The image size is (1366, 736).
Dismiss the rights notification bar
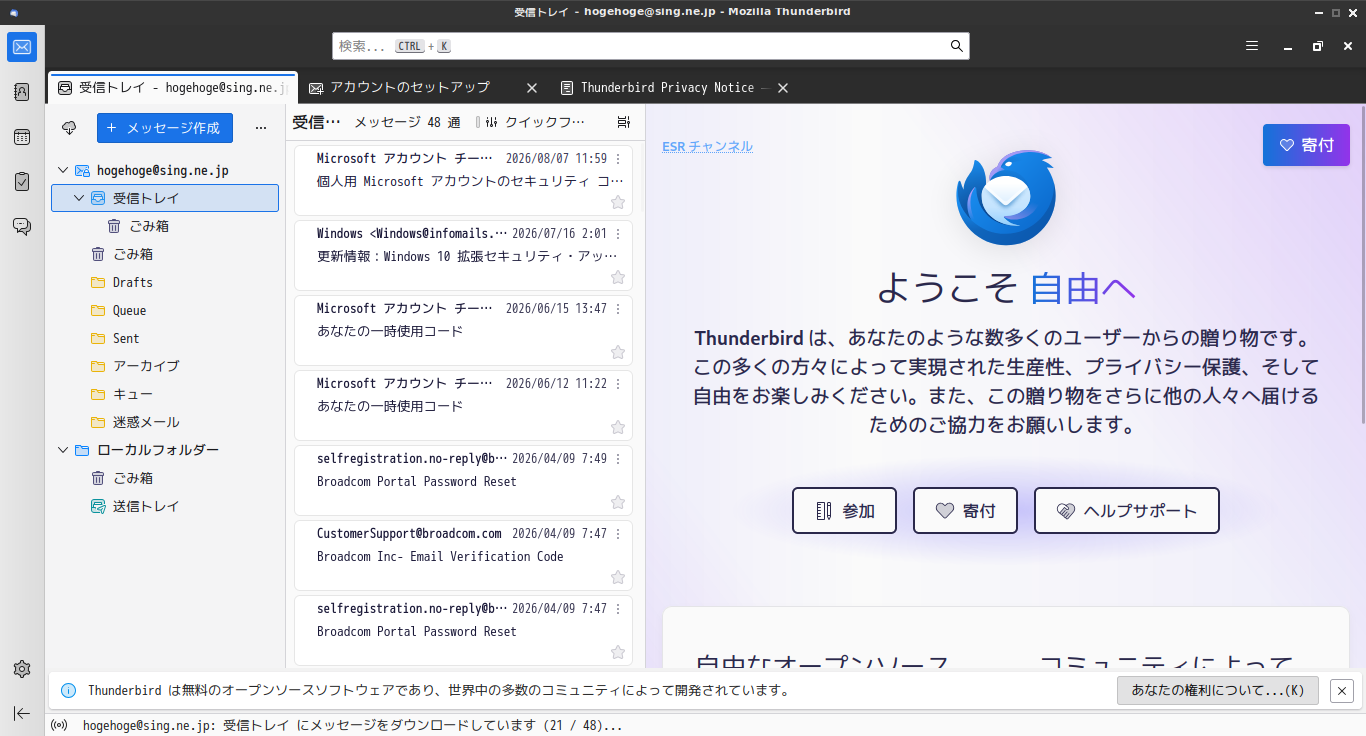(x=1342, y=690)
